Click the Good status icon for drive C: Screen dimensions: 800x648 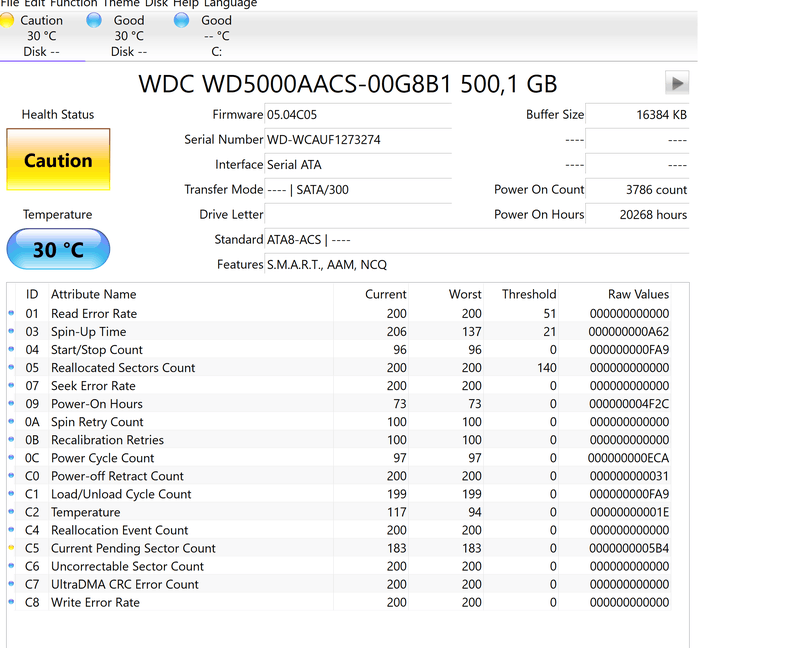pos(180,19)
